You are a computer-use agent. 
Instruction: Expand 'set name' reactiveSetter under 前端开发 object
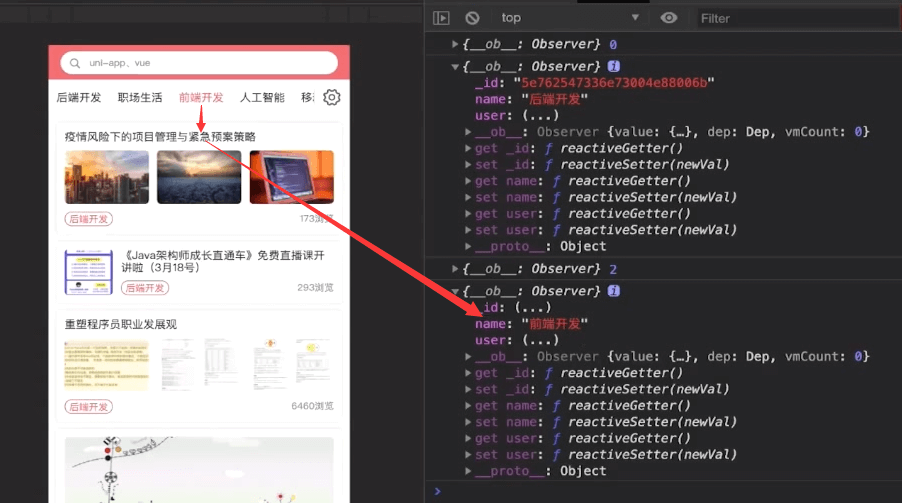pos(468,422)
